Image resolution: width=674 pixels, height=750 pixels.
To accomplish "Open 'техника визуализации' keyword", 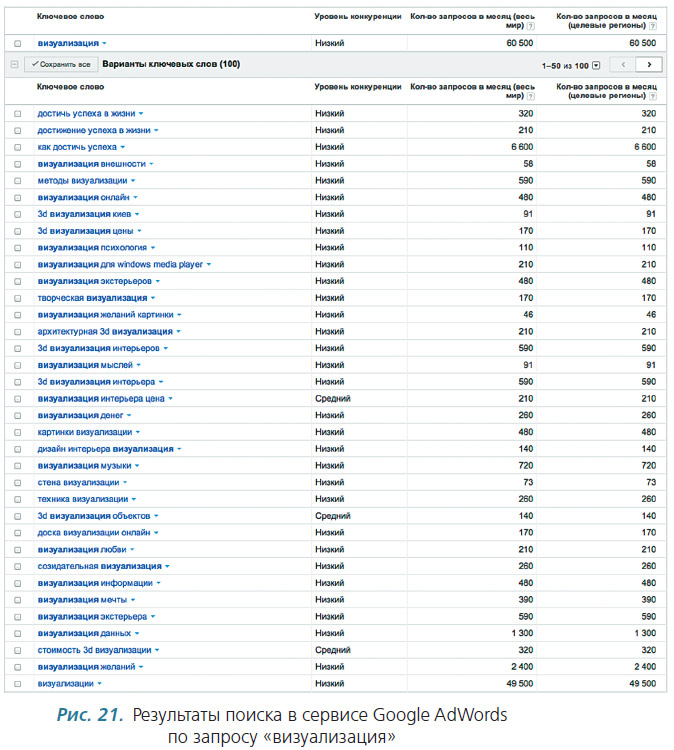I will (83, 499).
